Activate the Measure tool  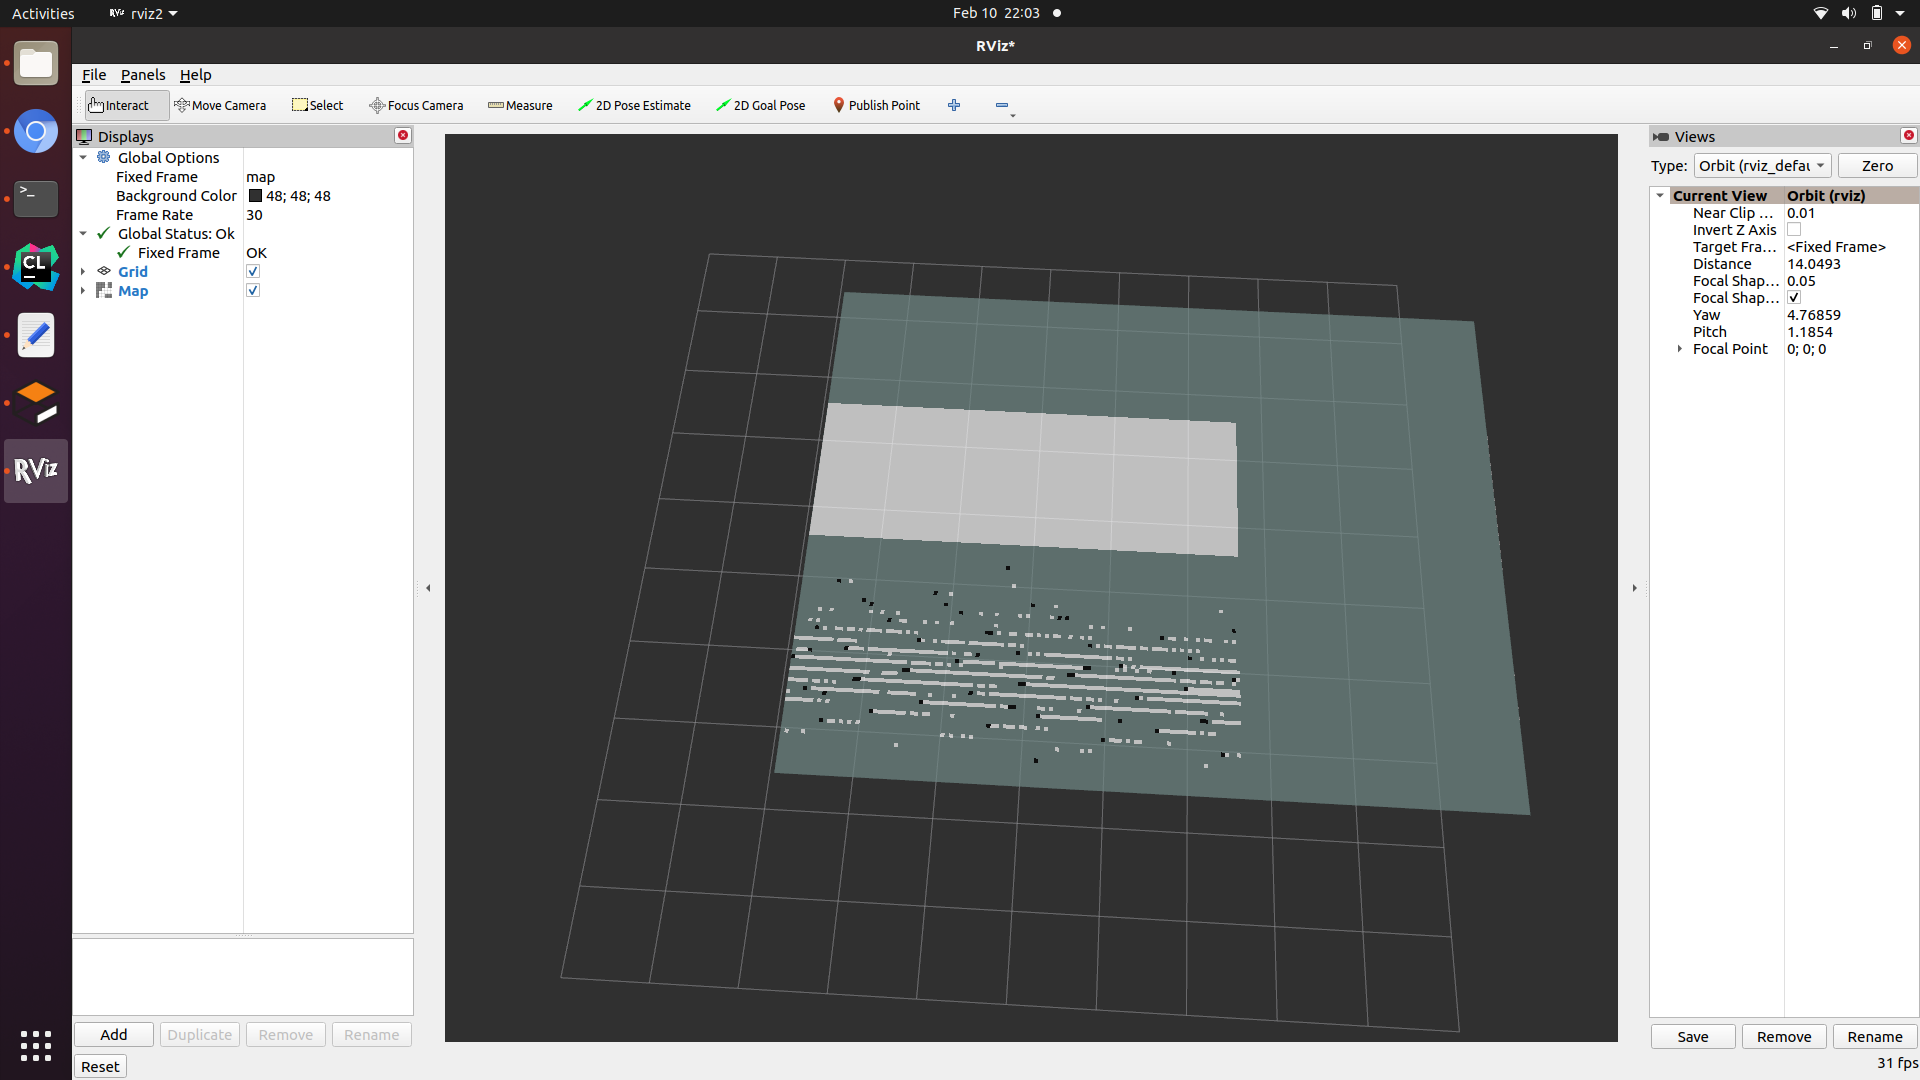(519, 105)
